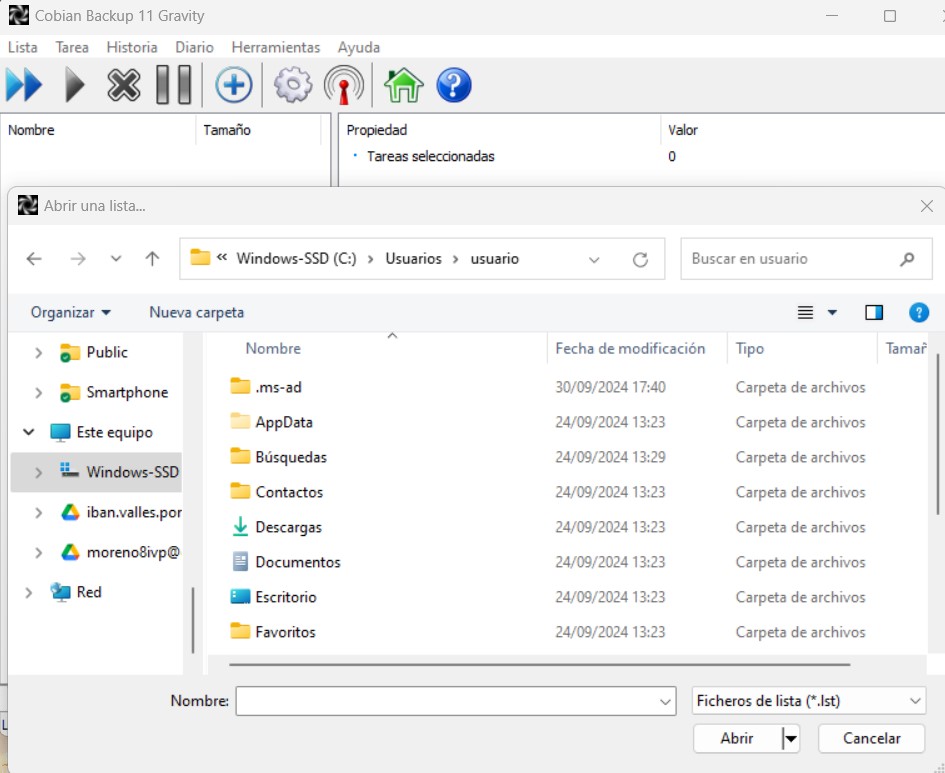Click the Abort tasks X icon
This screenshot has width=945, height=773.
click(x=124, y=85)
